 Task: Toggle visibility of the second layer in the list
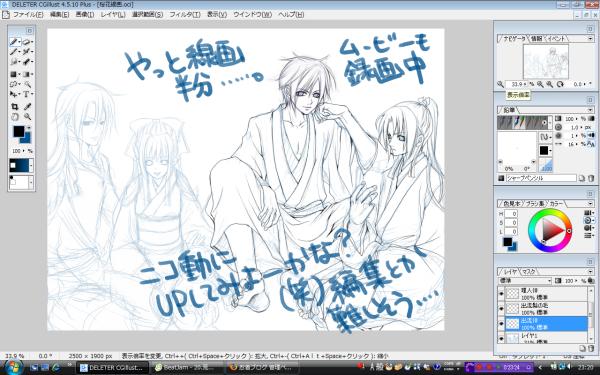(x=501, y=309)
